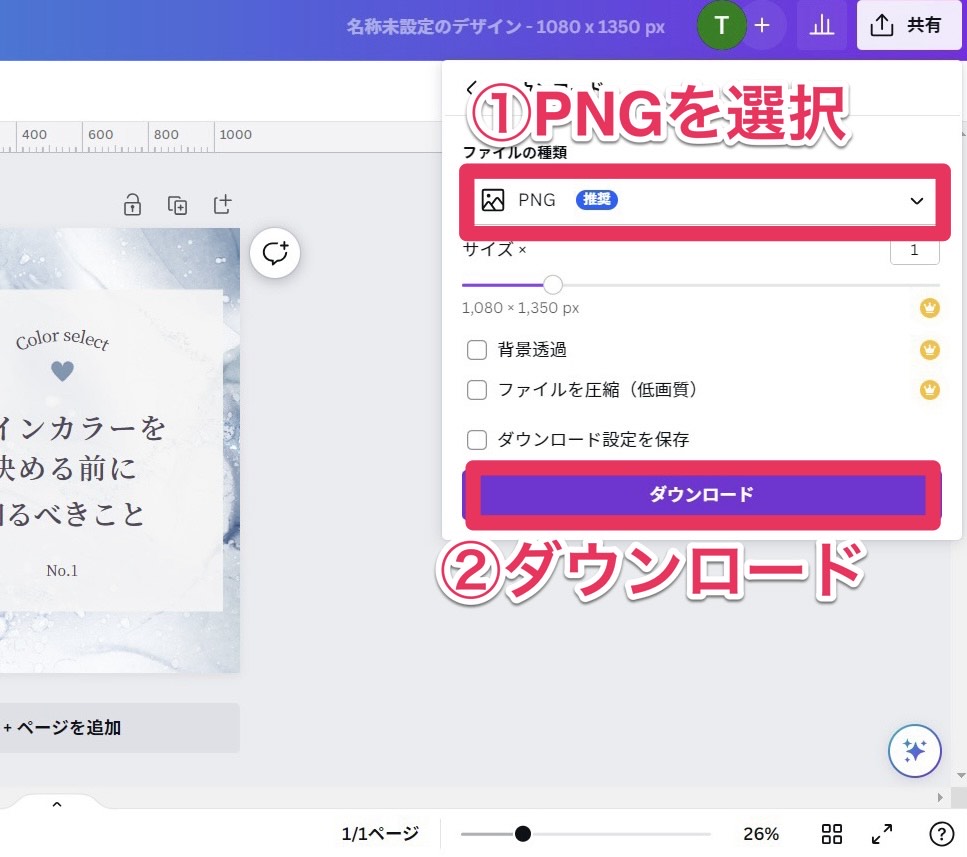Tick the ダウンロード設定を保存 checkbox

click(477, 439)
